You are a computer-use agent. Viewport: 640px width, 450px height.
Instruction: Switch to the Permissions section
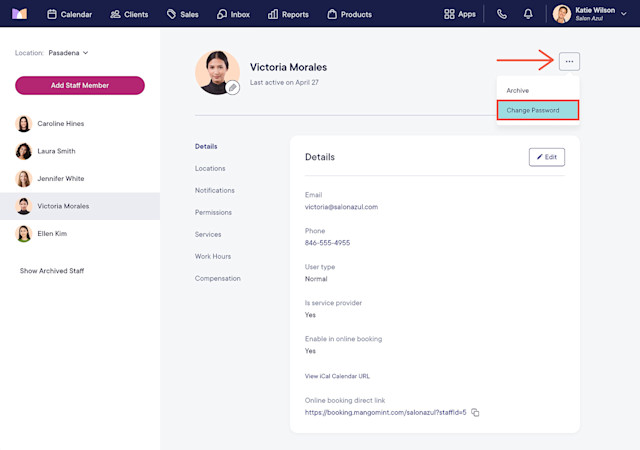[213, 212]
